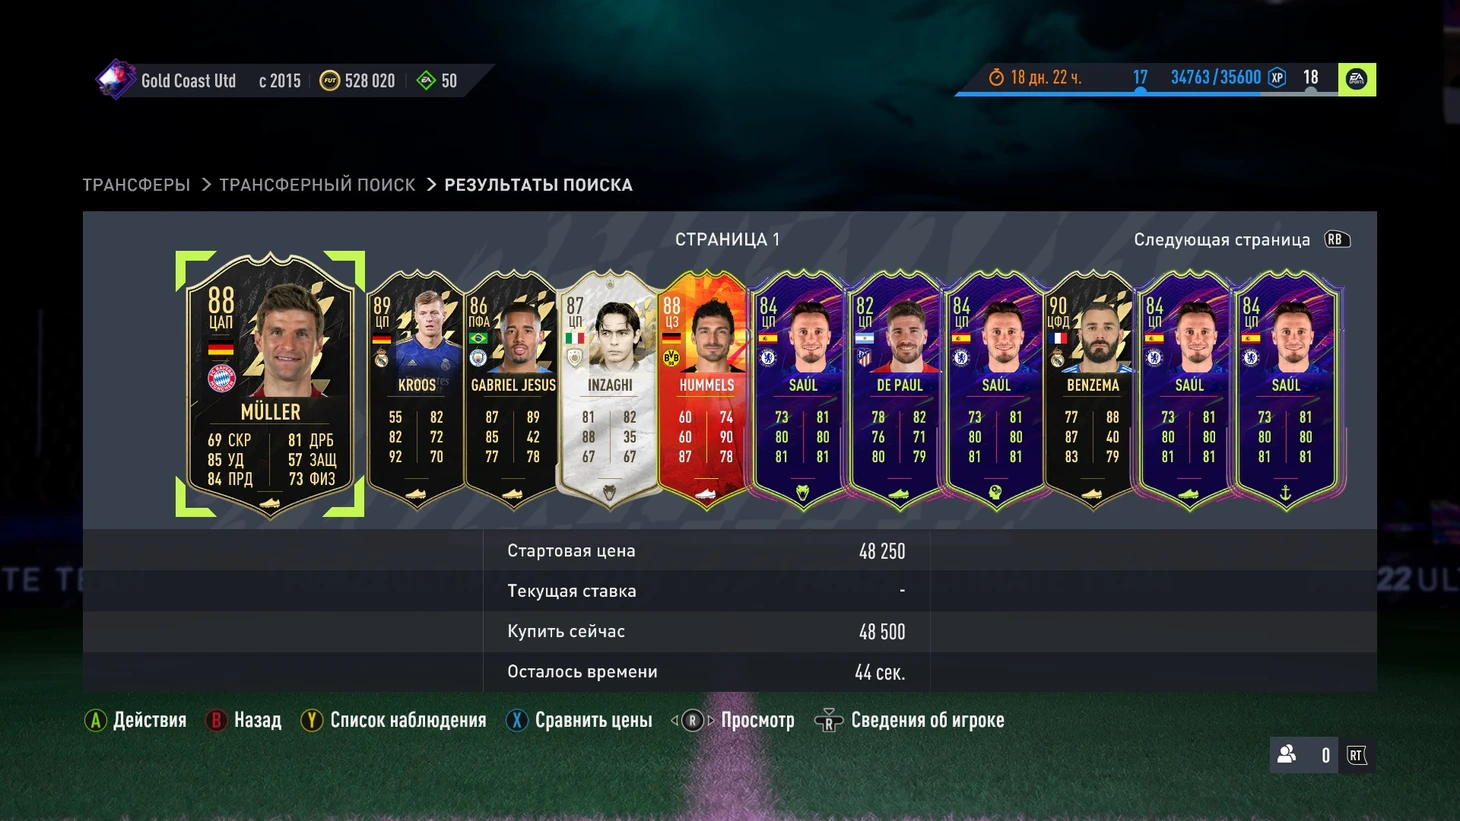Click the FUT coins icon next to 528 020

tap(329, 81)
